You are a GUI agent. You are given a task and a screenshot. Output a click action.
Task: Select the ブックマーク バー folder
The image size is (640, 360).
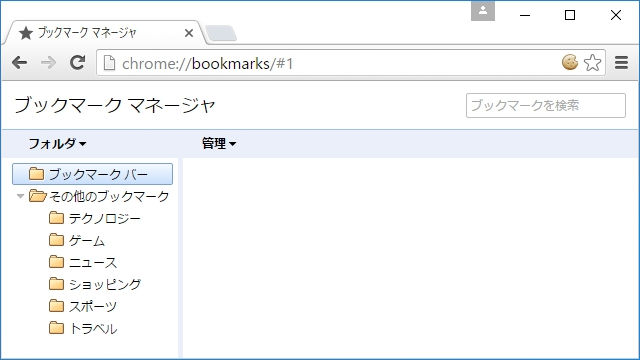tap(93, 174)
